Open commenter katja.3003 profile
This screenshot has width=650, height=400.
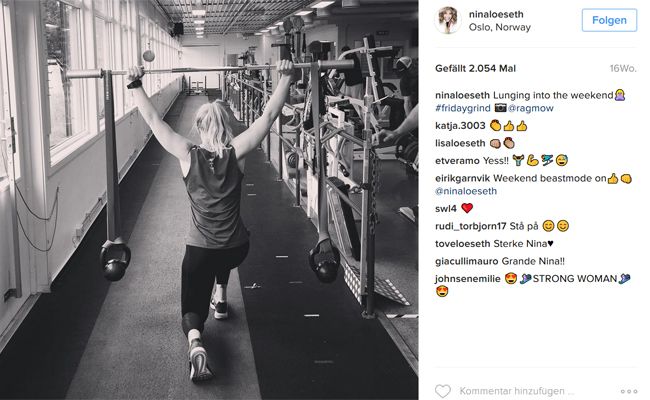tap(460, 126)
